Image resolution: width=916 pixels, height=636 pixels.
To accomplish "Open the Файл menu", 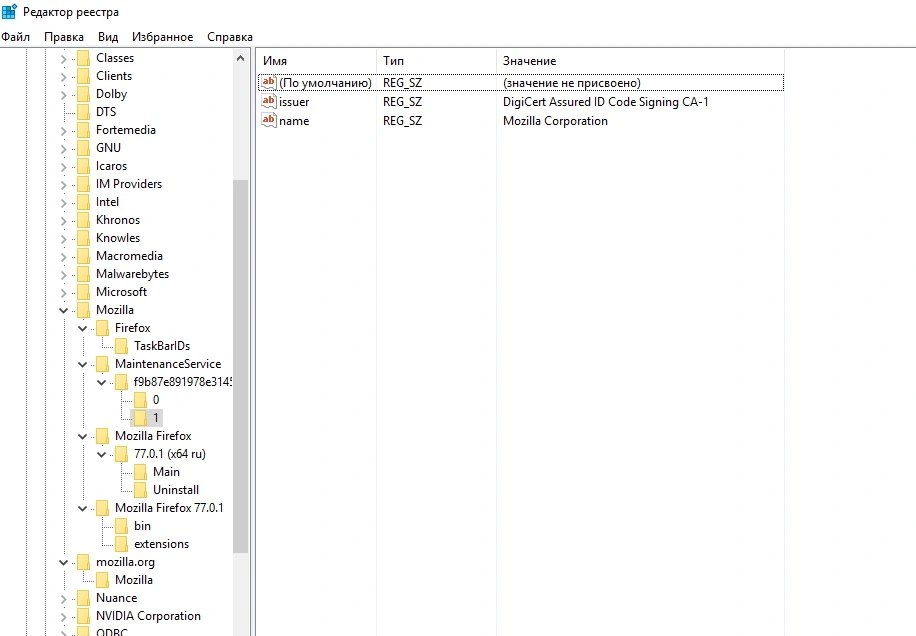I will (16, 37).
